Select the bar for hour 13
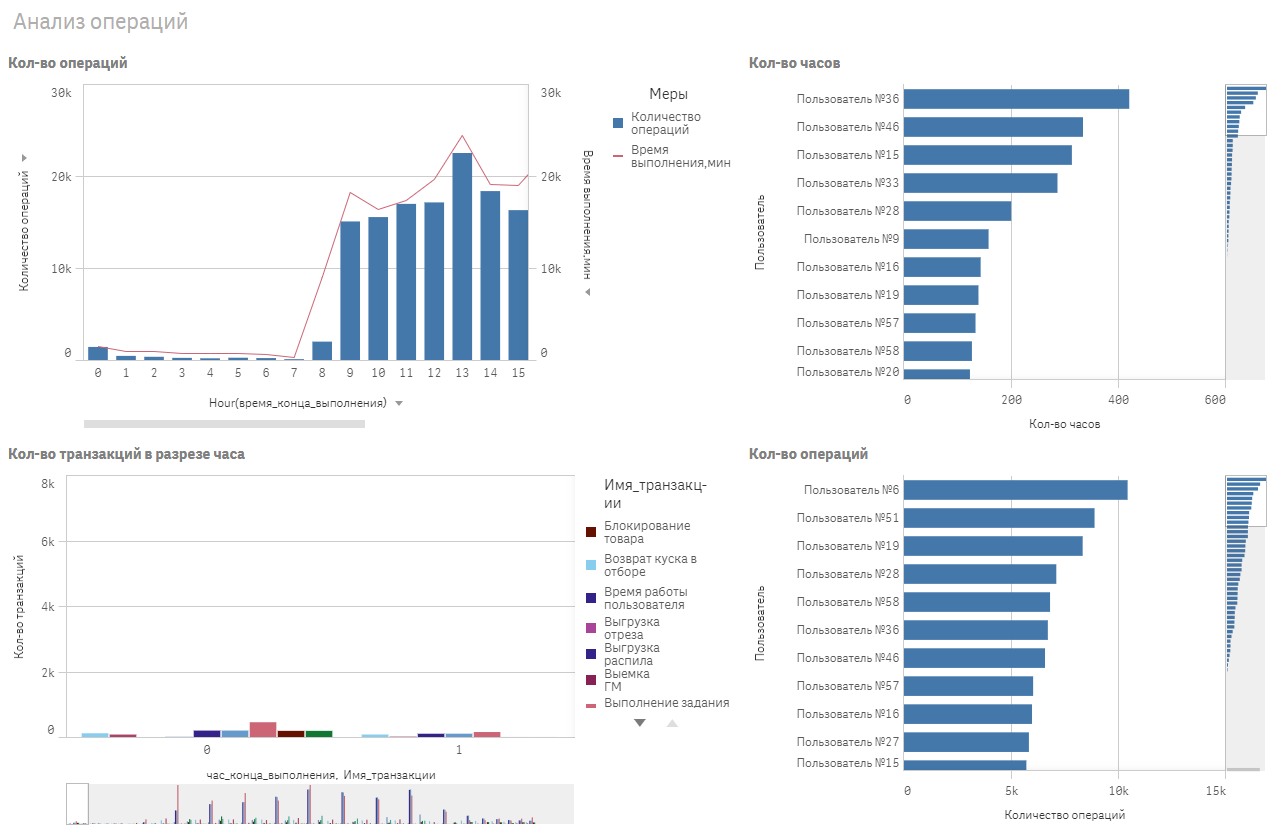 coord(462,256)
